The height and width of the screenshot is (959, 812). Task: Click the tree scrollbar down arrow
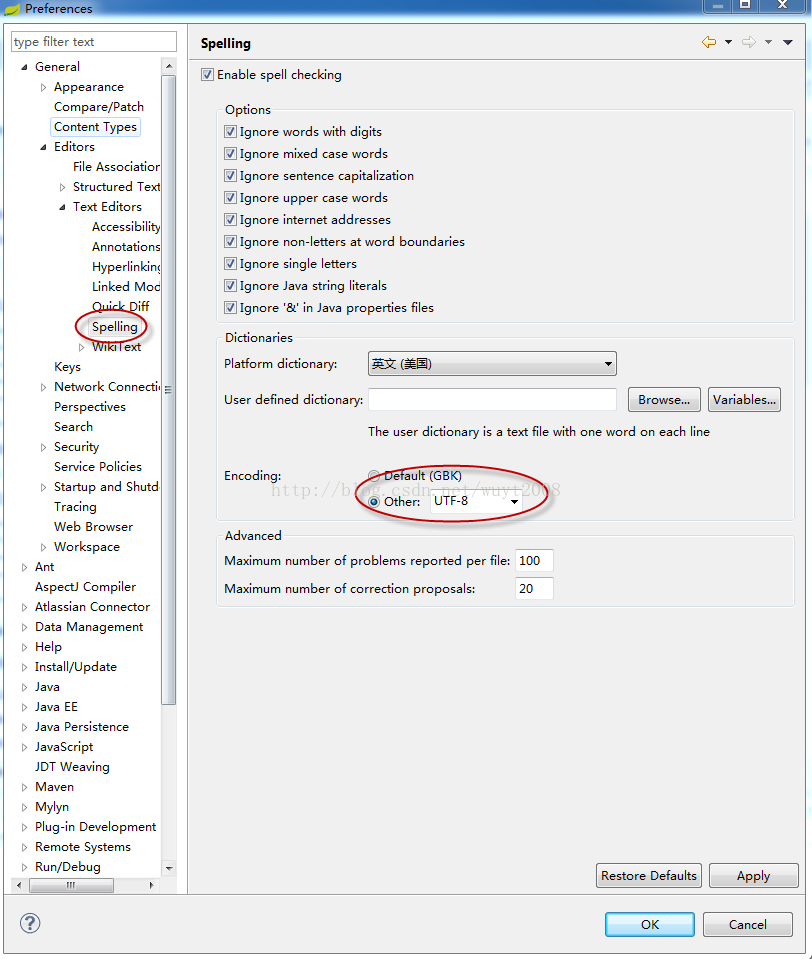tap(169, 868)
